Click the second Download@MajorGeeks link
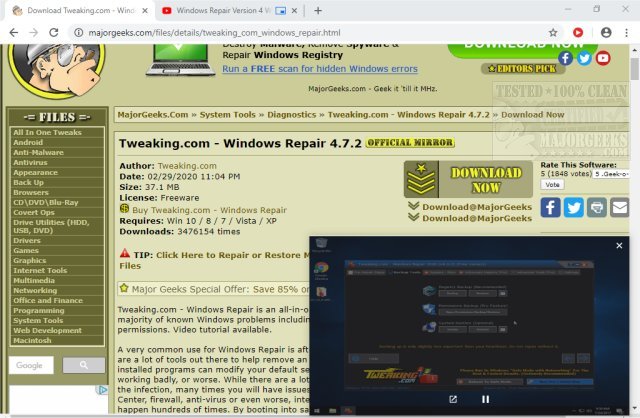Image resolution: width=640 pixels, height=418 pixels. pyautogui.click(x=477, y=218)
